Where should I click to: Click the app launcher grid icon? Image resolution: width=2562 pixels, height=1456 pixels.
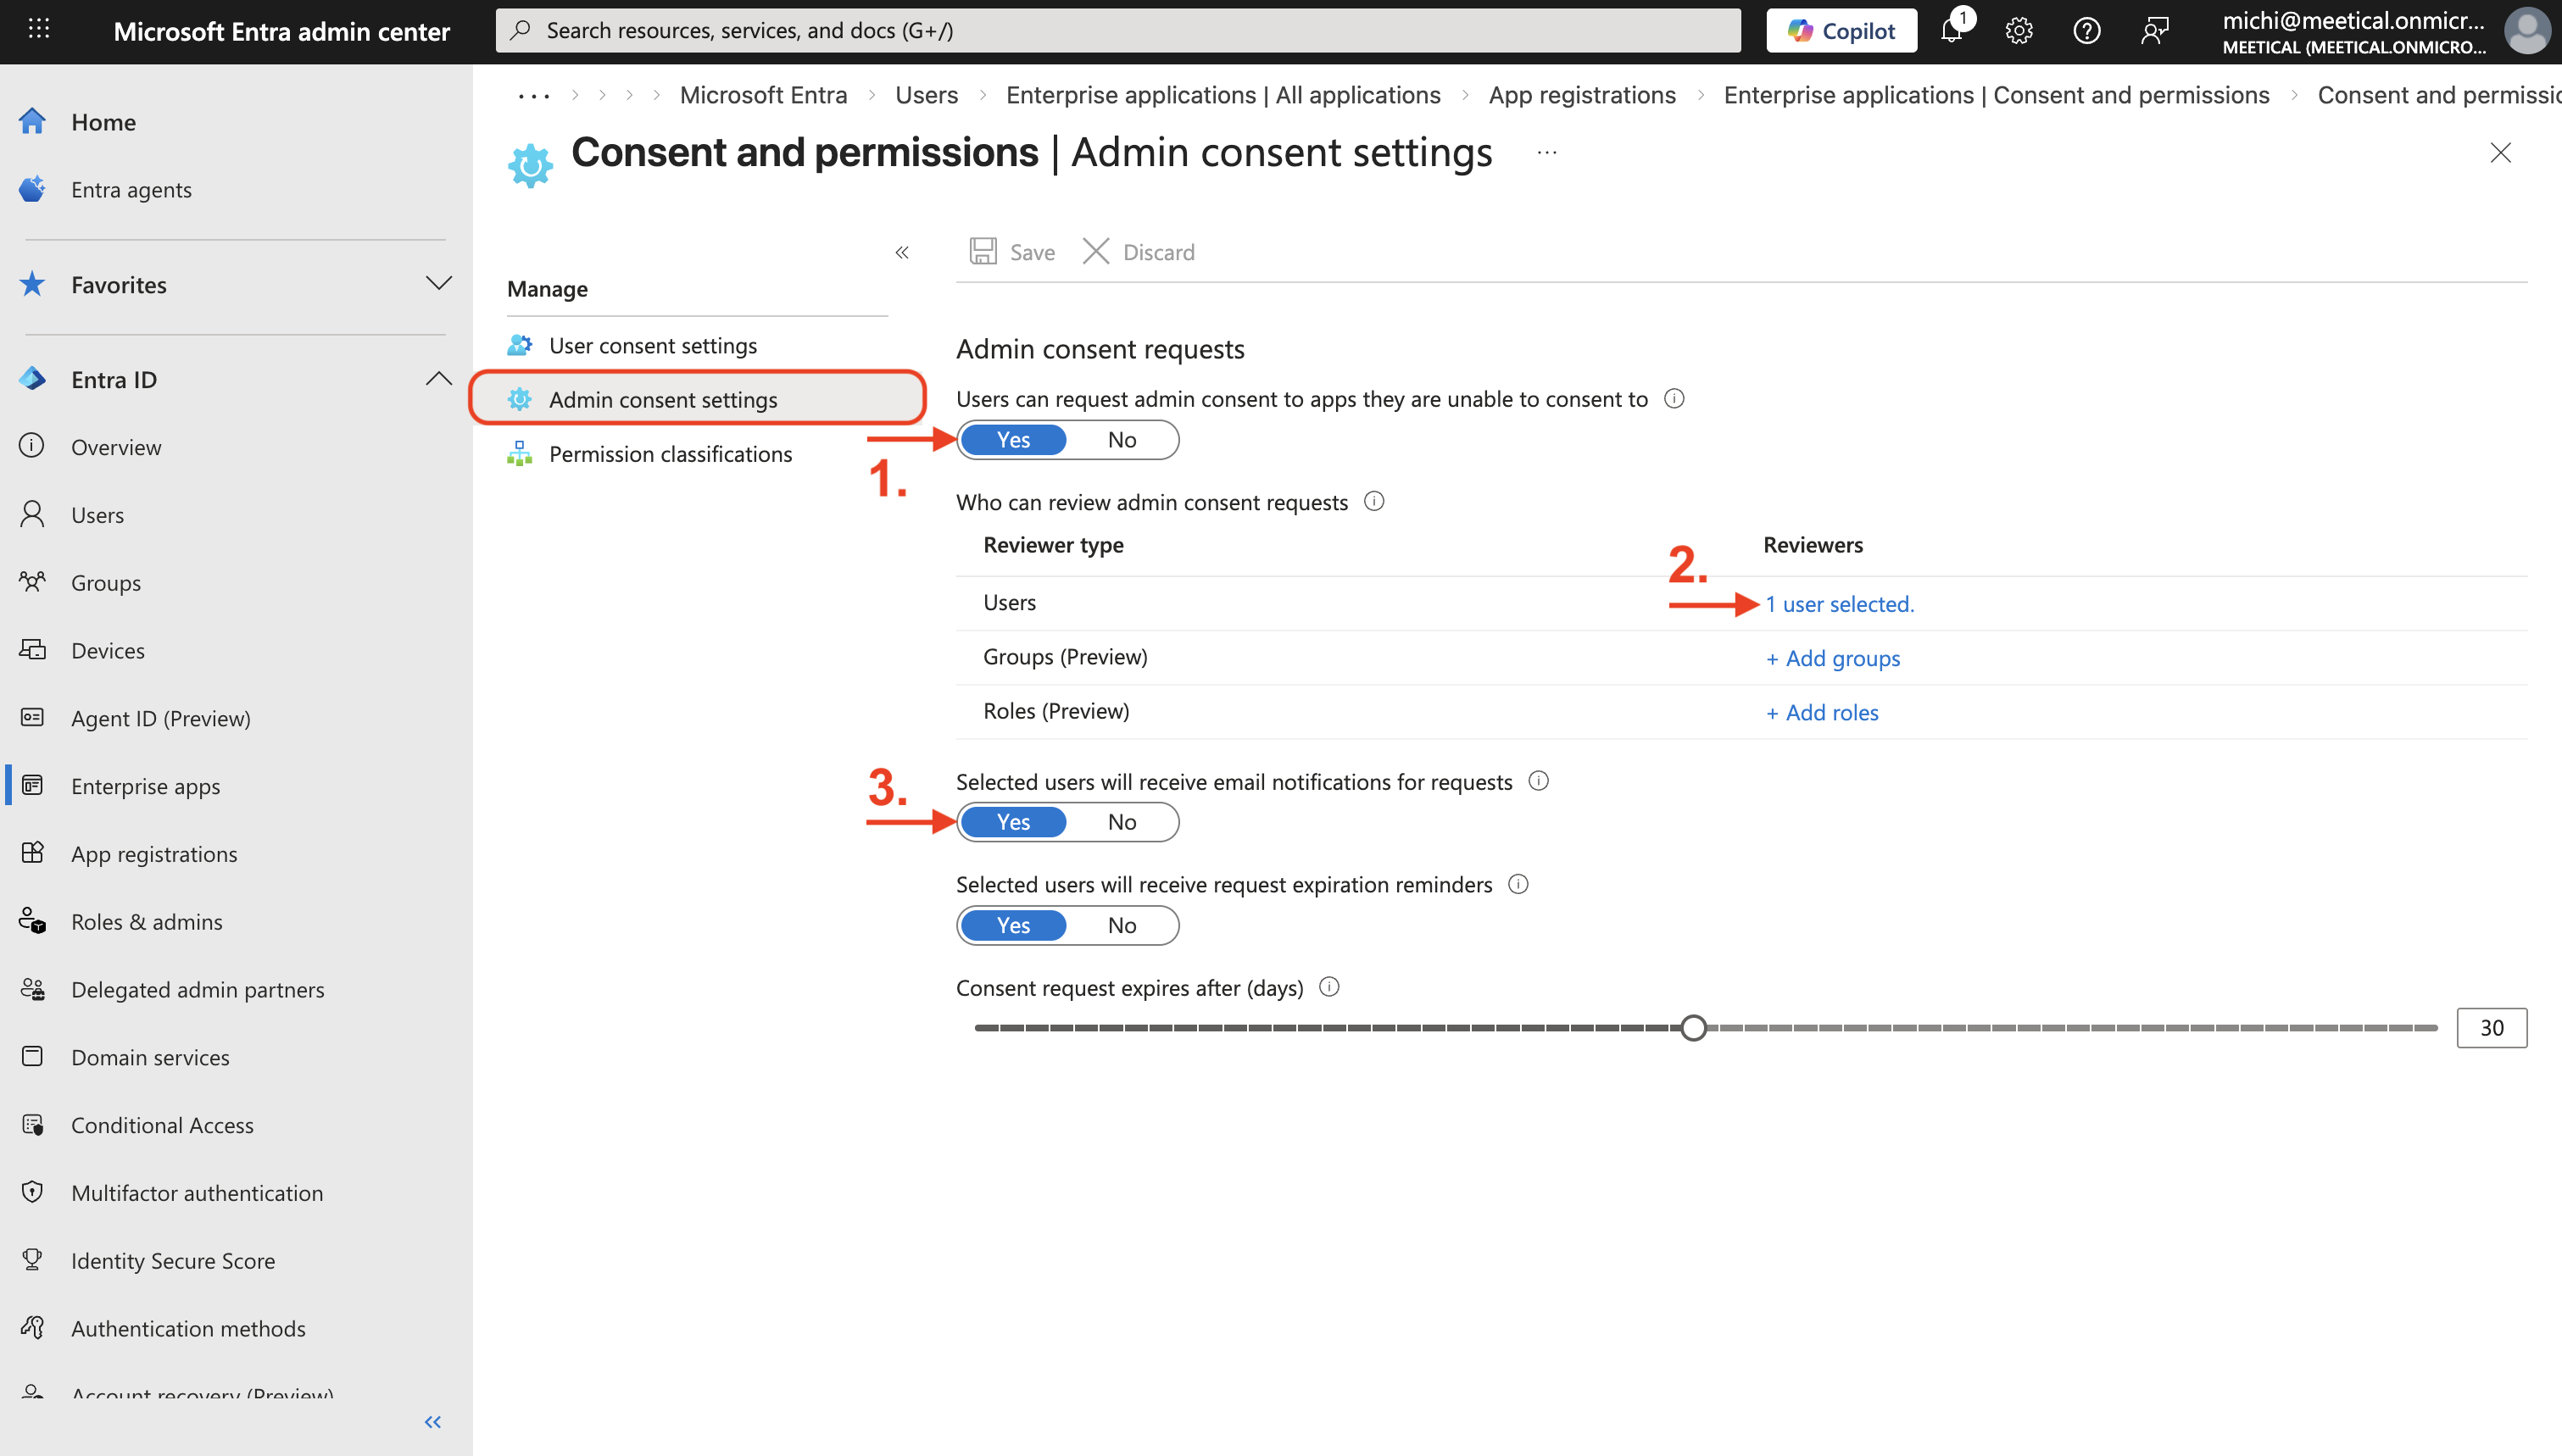tap(39, 30)
